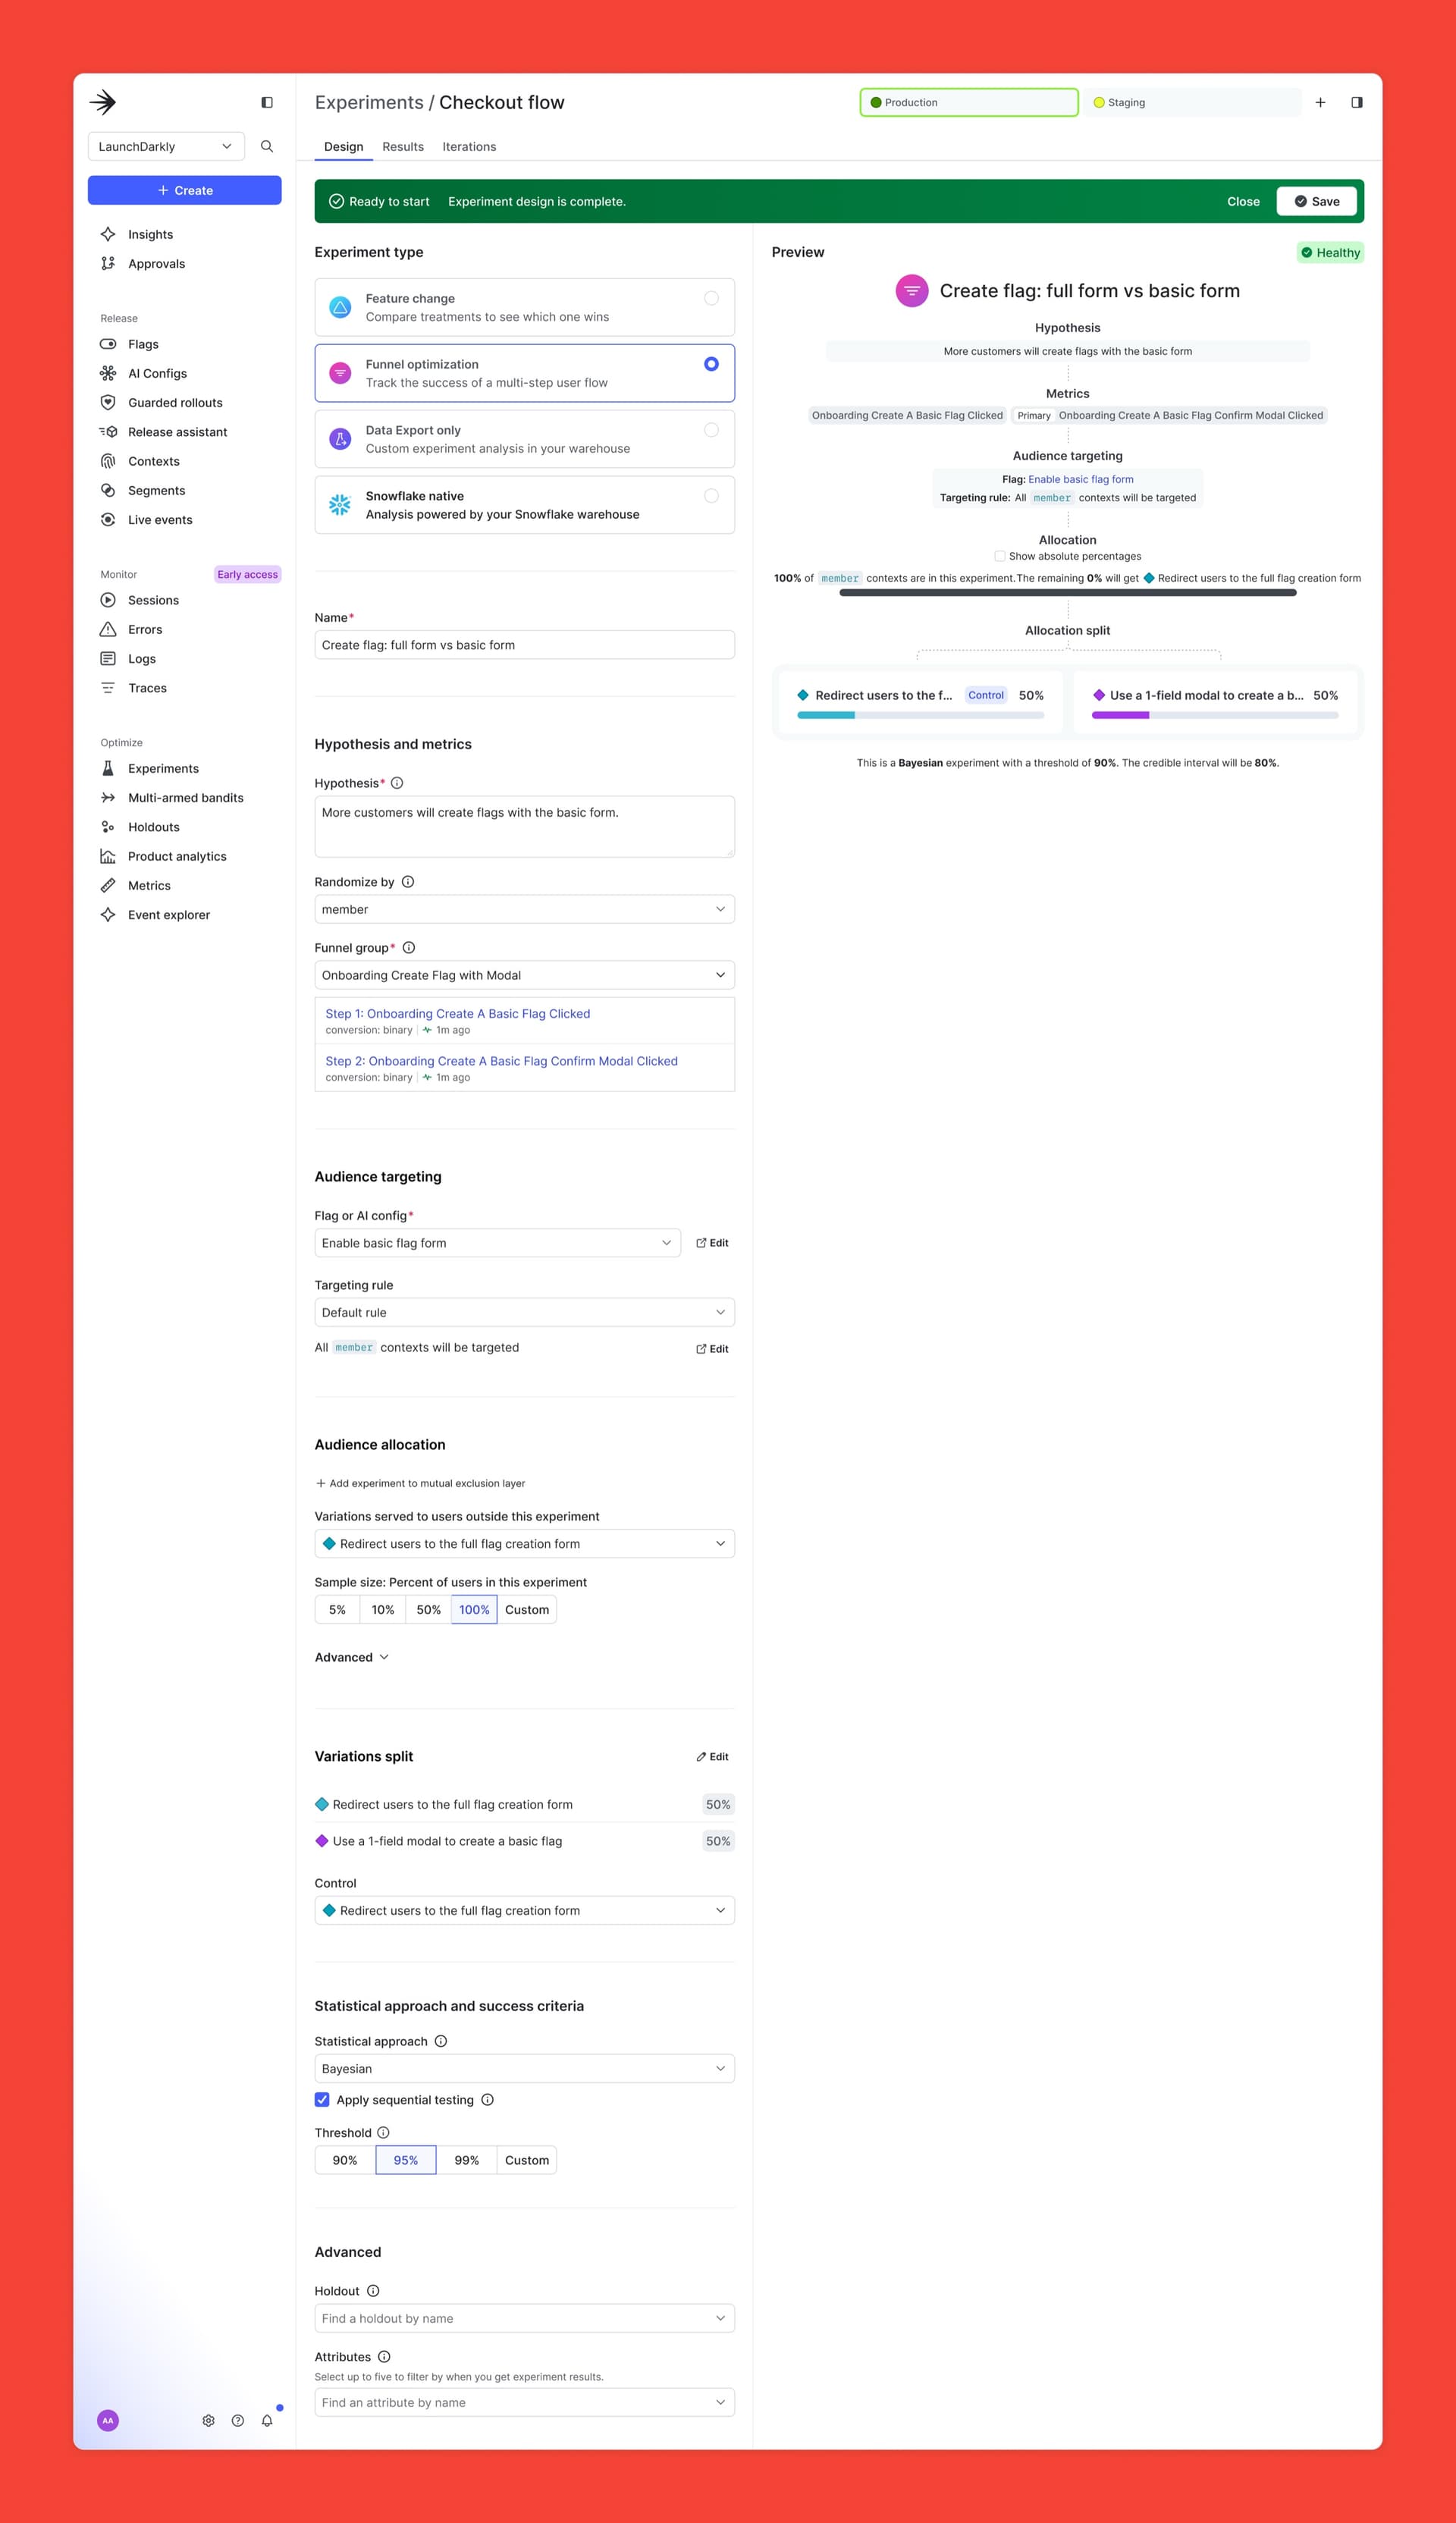The height and width of the screenshot is (2523, 1456).
Task: Open Traces in the sidebar
Action: click(x=147, y=688)
